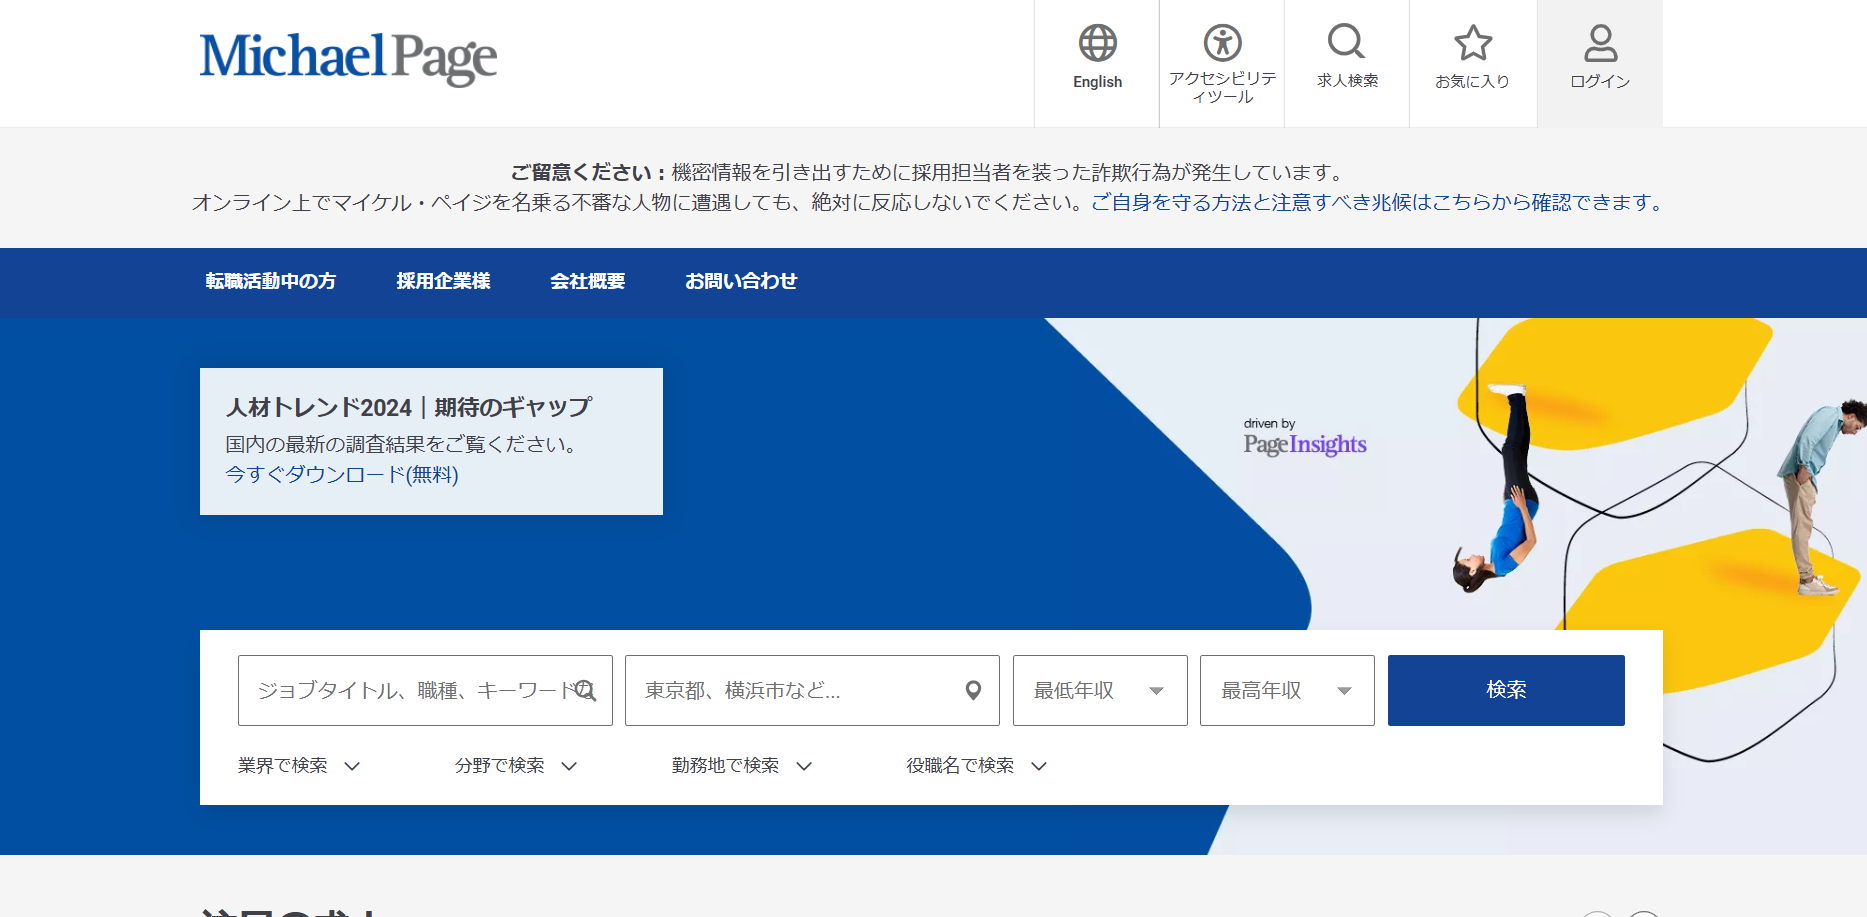The image size is (1867, 917).
Task: Open the 最高年収 dropdown
Action: point(1286,690)
